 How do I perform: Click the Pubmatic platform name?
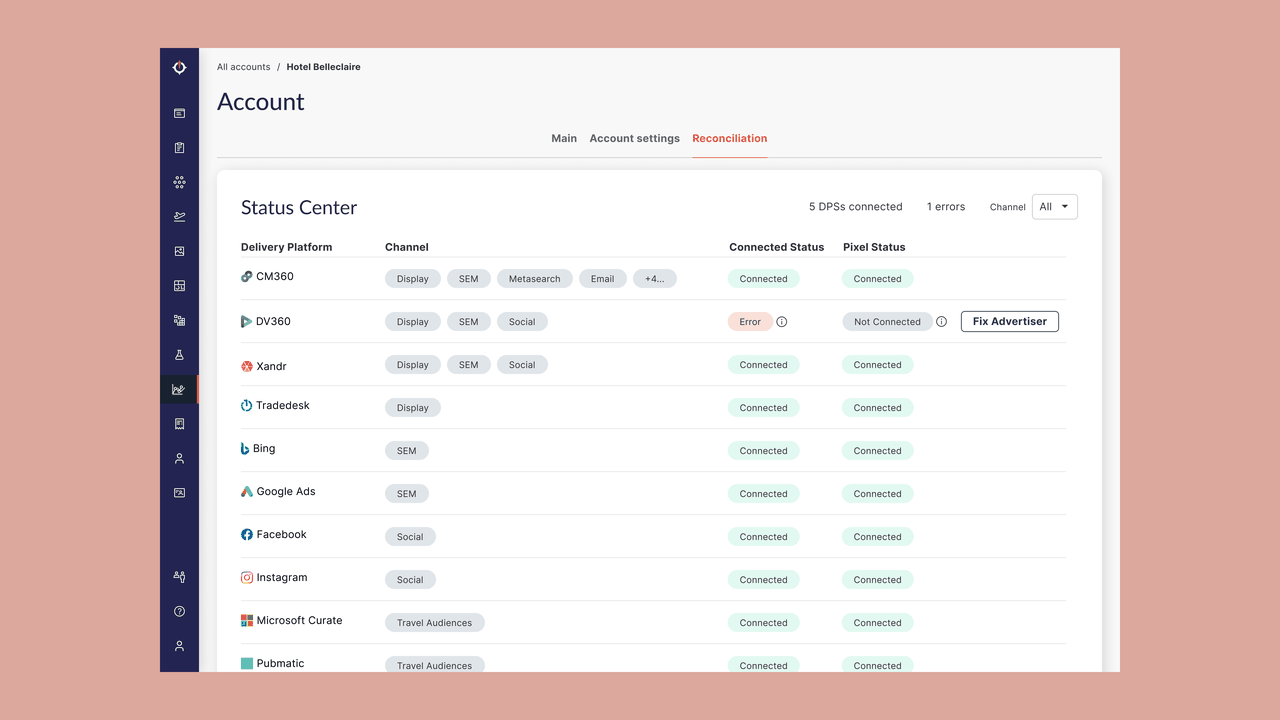(x=280, y=663)
